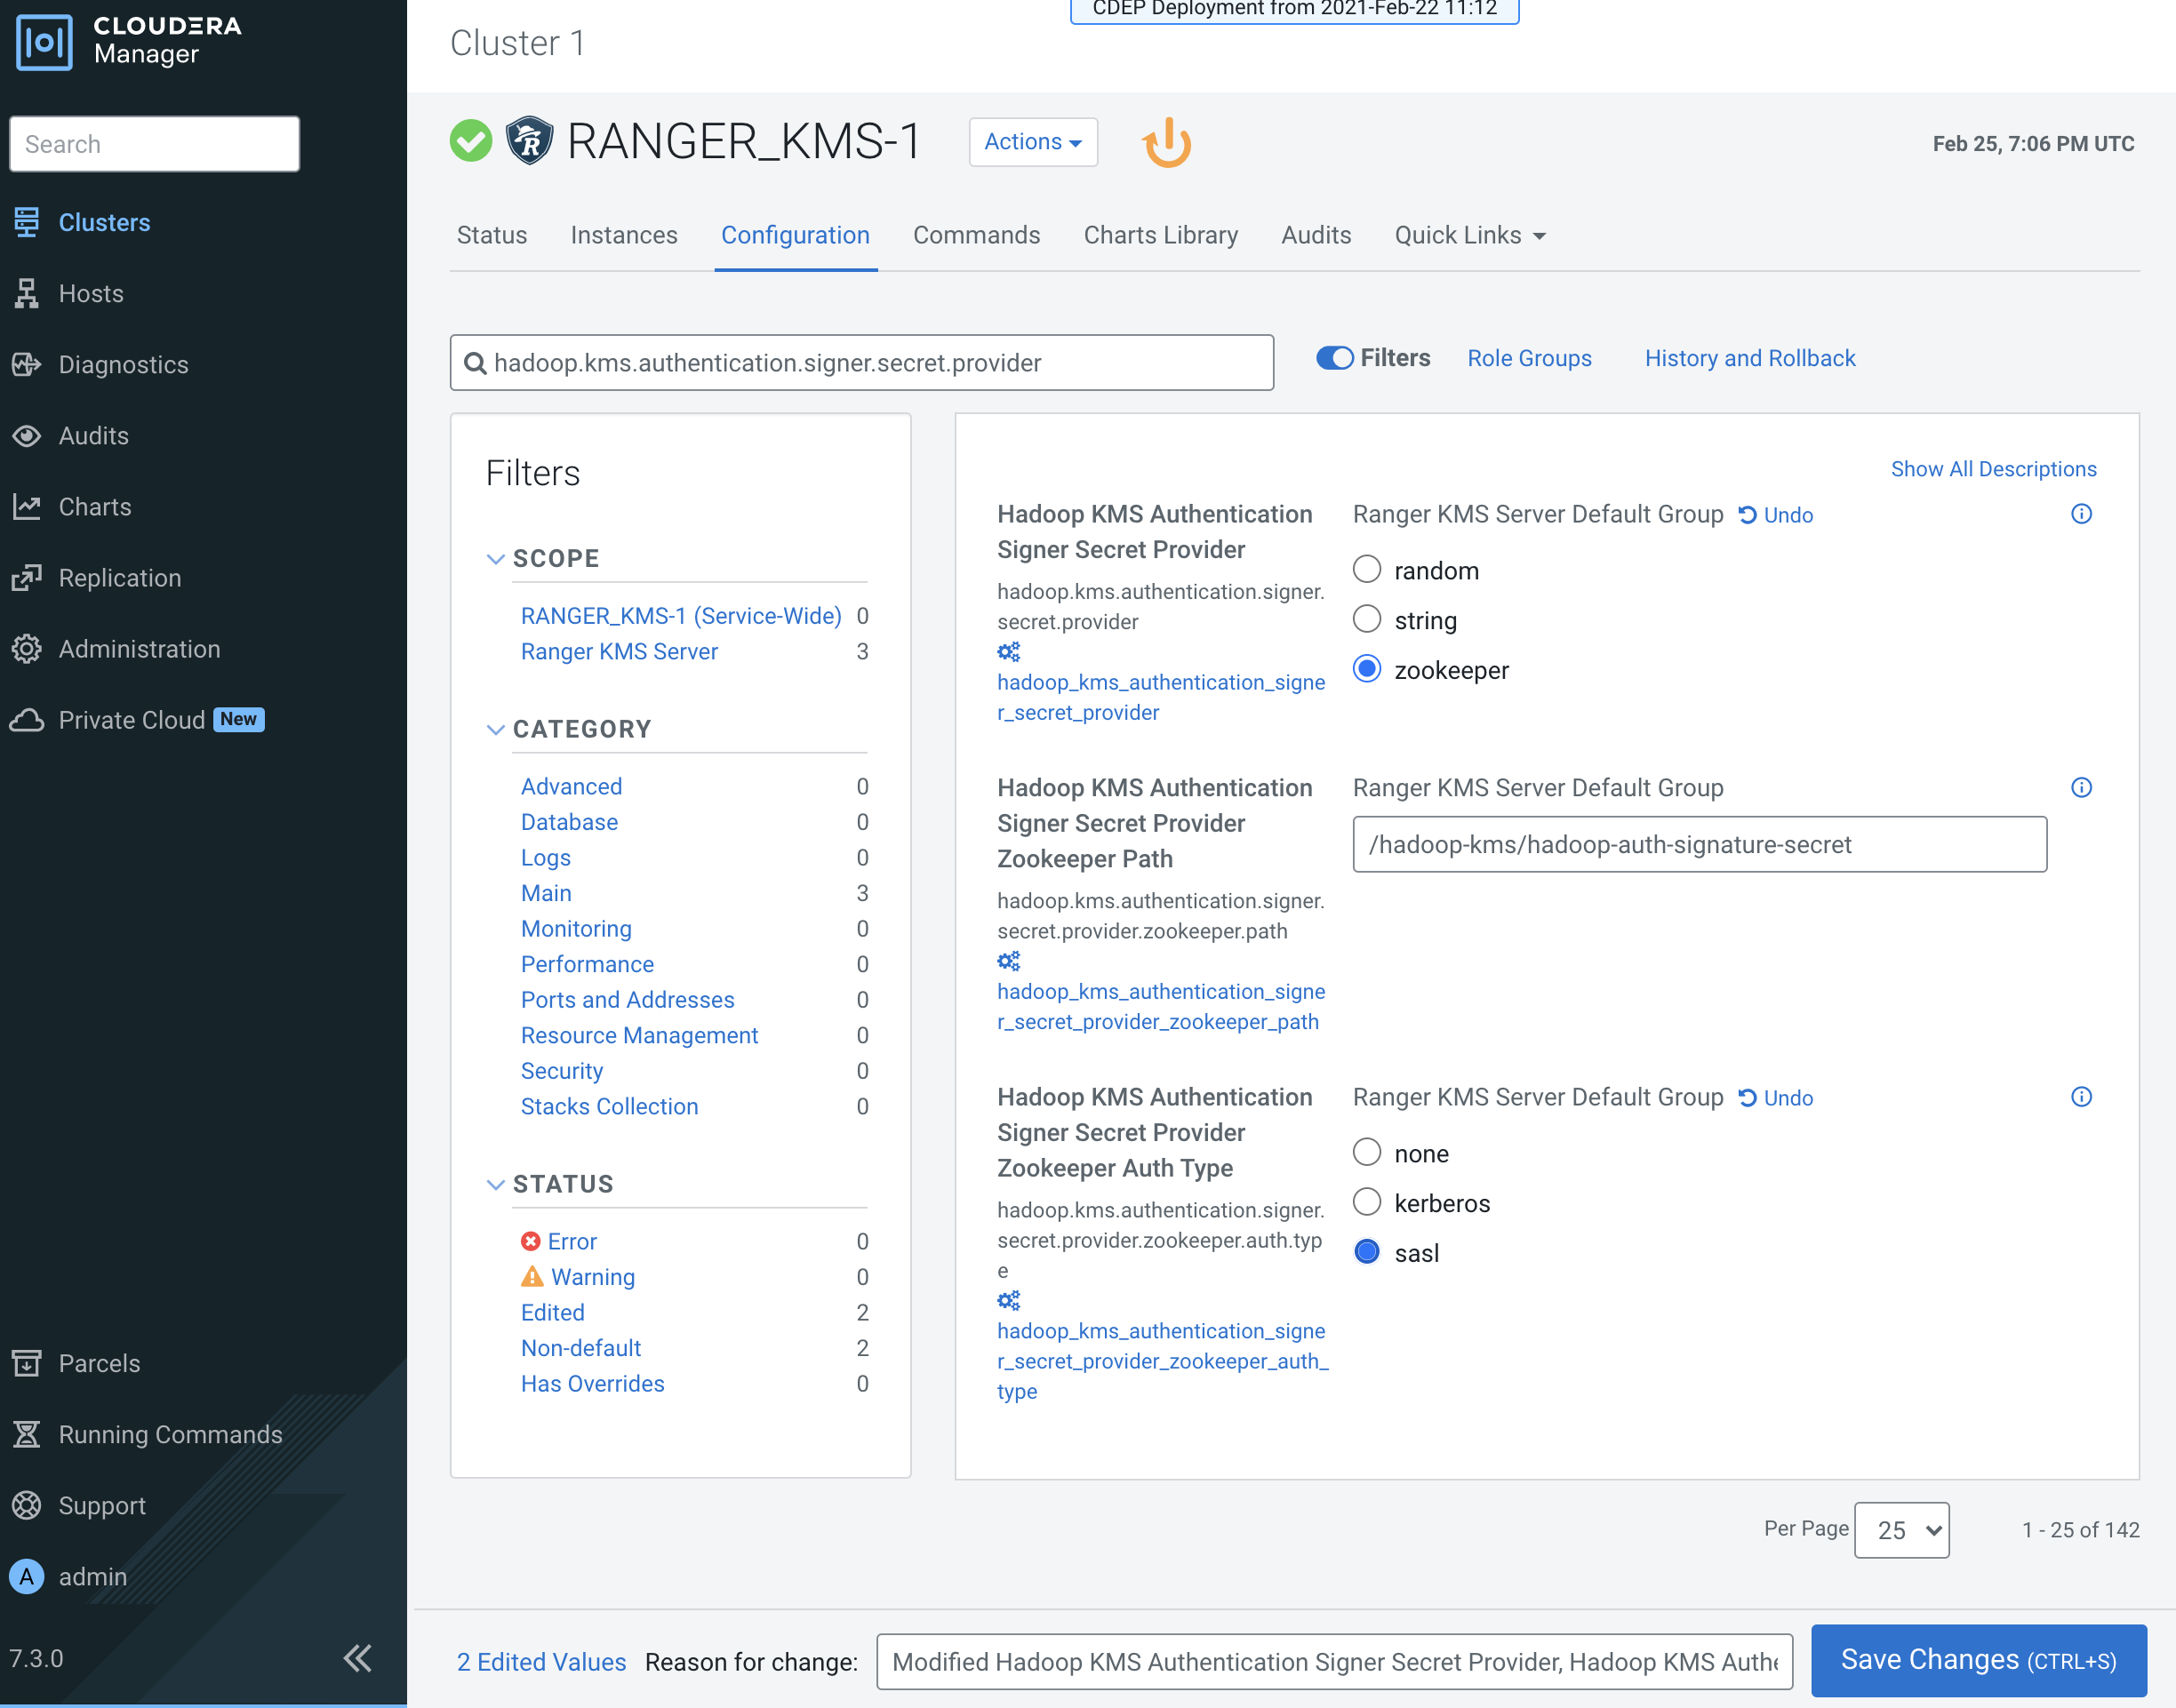
Task: Select kerberos auth type radio button
Action: coord(1366,1202)
